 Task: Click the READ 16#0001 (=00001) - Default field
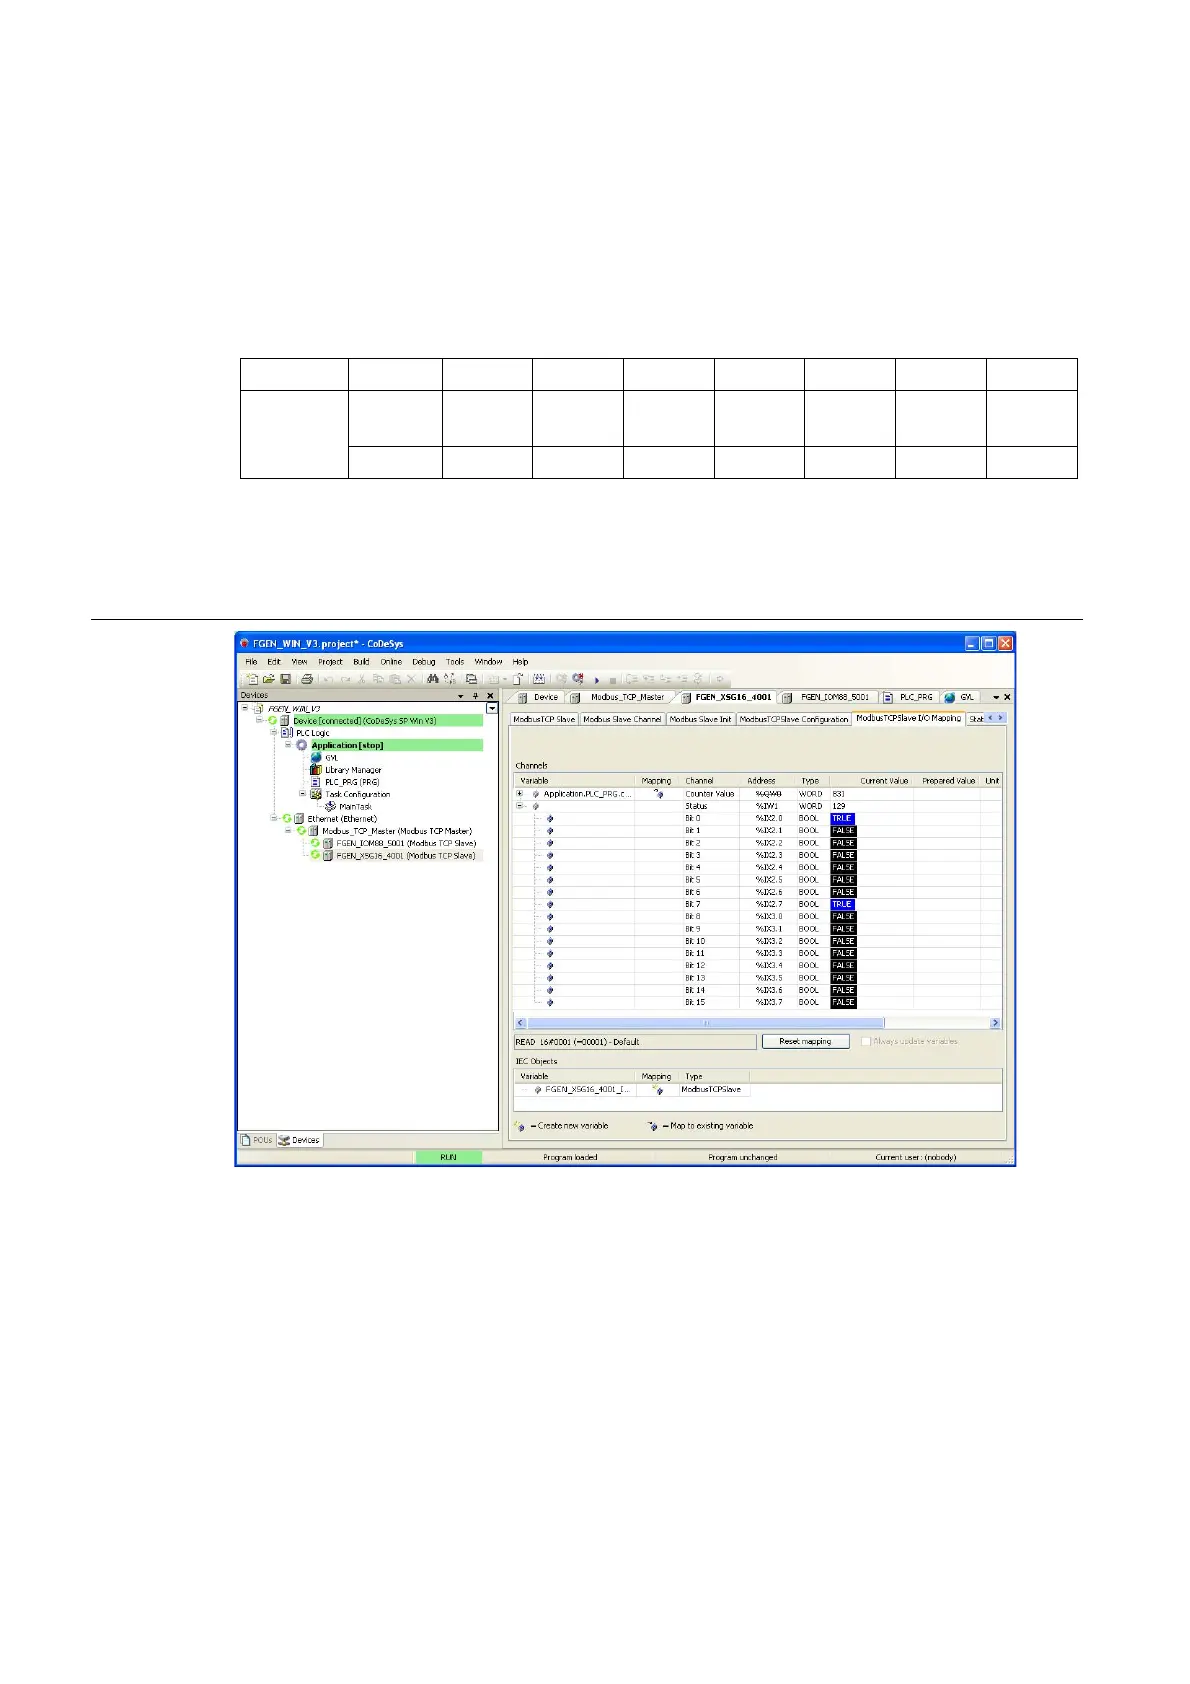[x=635, y=1041]
